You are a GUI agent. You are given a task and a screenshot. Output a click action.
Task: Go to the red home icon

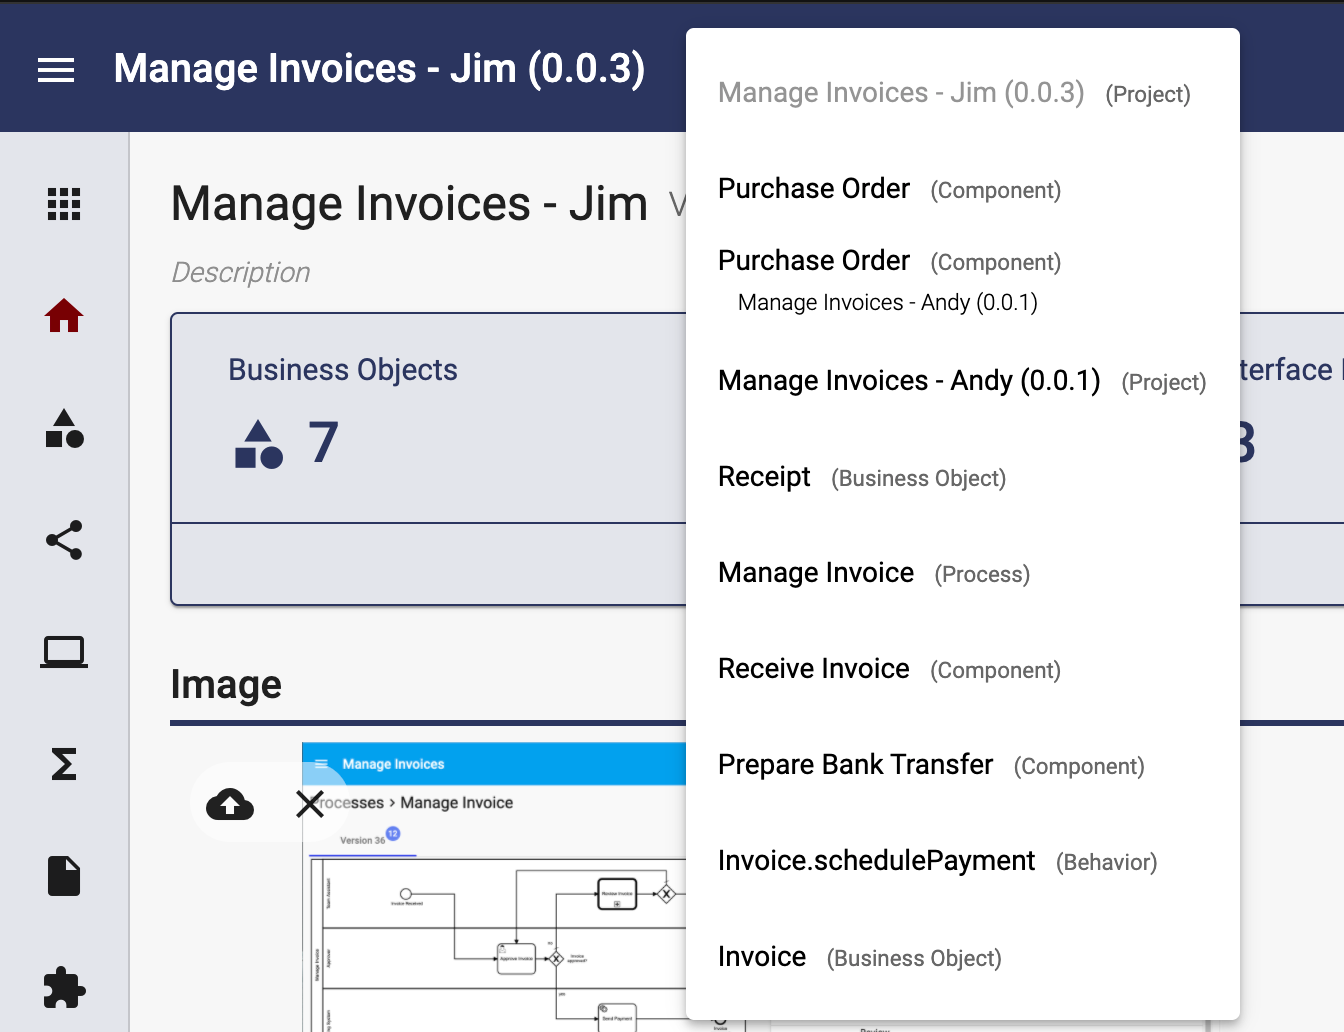coord(64,316)
